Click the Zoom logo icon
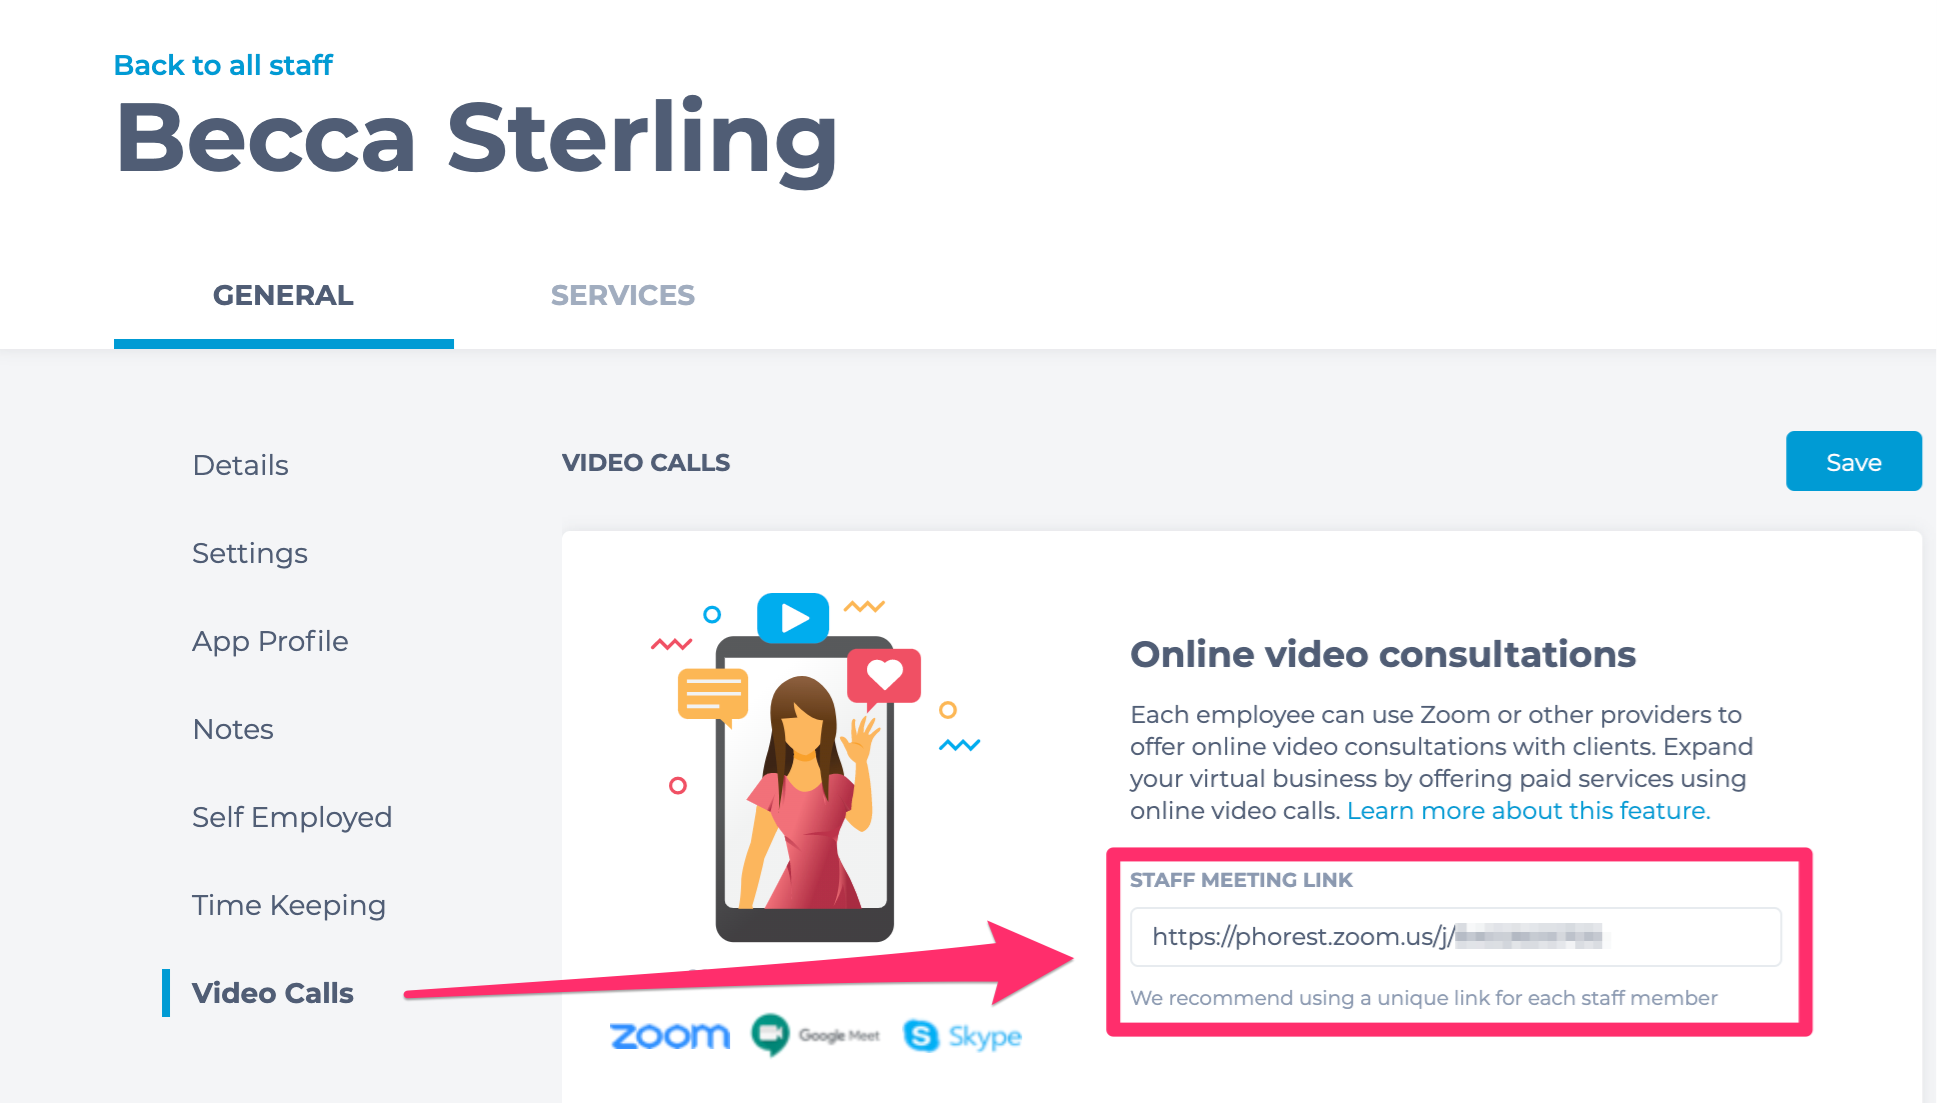Screen dimensions: 1949x1108 (x=670, y=1036)
